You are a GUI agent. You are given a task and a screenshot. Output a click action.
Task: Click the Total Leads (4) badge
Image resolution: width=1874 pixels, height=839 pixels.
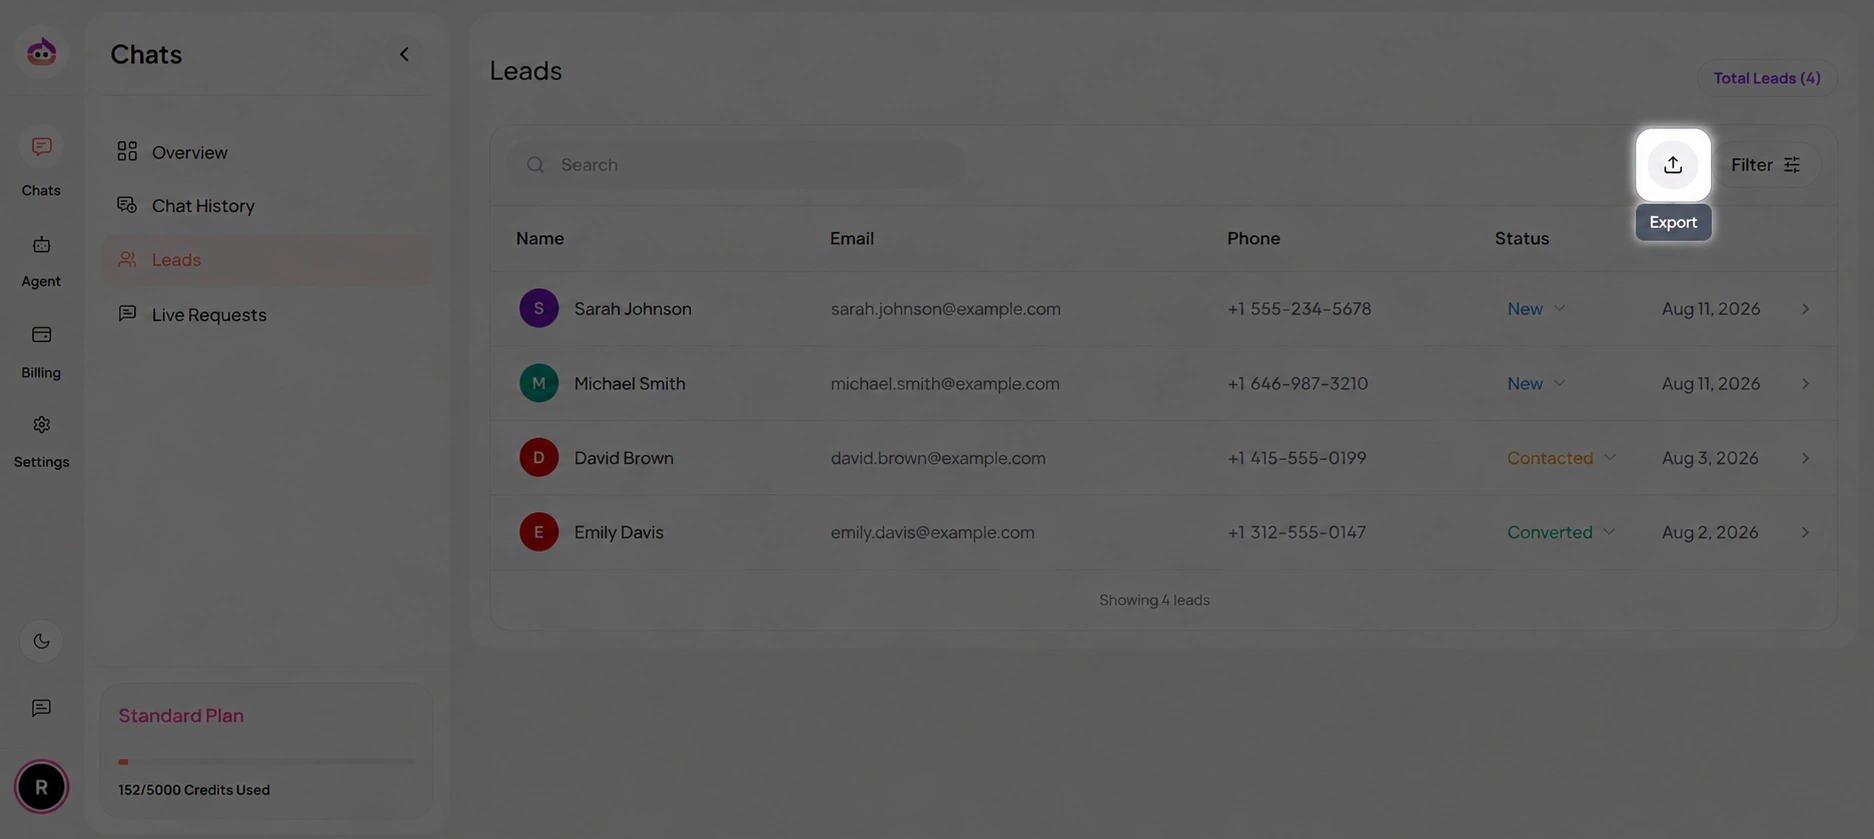coord(1767,78)
